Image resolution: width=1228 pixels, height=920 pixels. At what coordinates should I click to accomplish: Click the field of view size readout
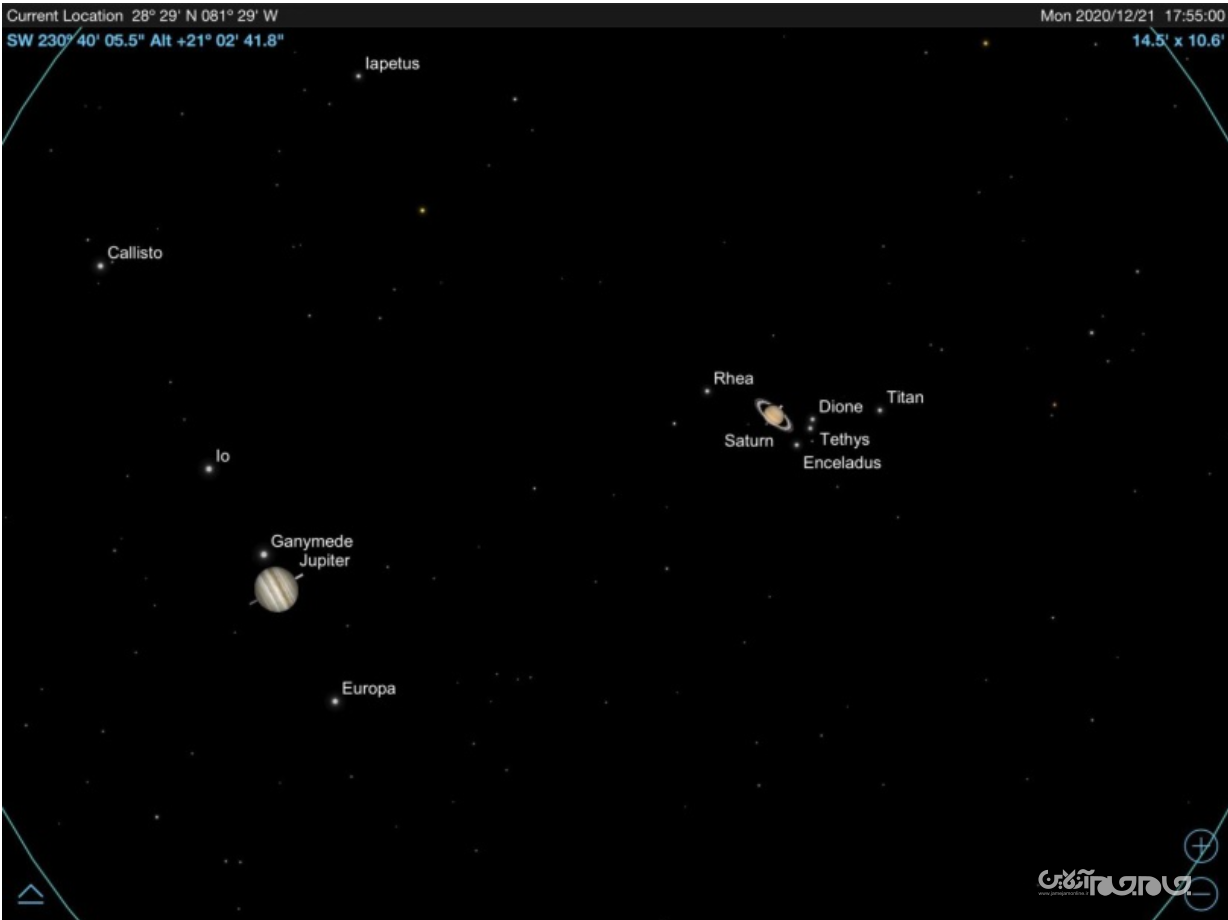click(x=1178, y=41)
